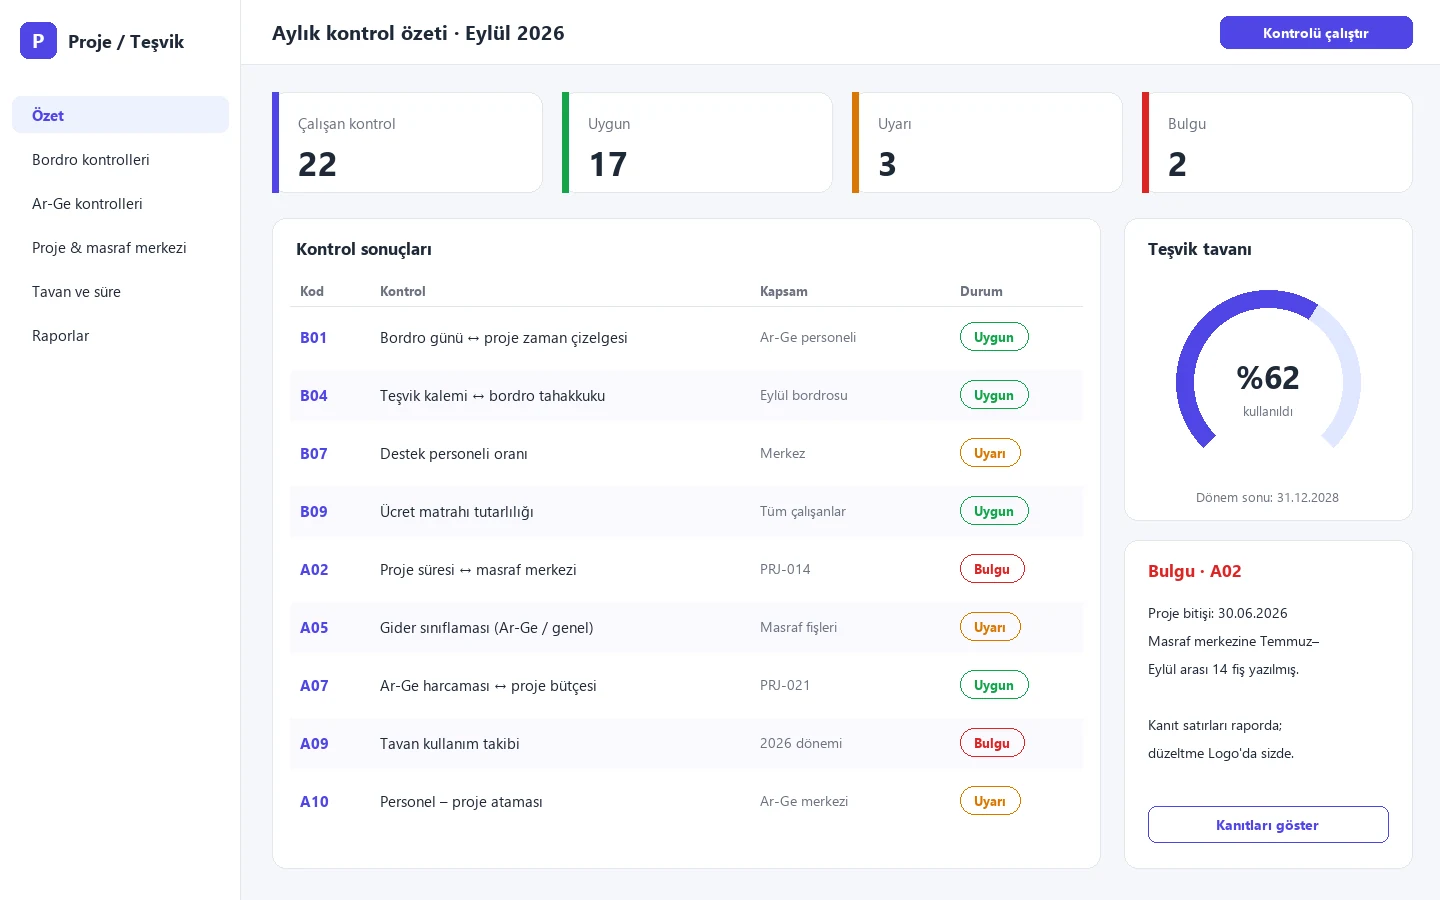Click the Uygun badge in the A07 row
Viewport: 1440px width, 900px height.
click(994, 685)
